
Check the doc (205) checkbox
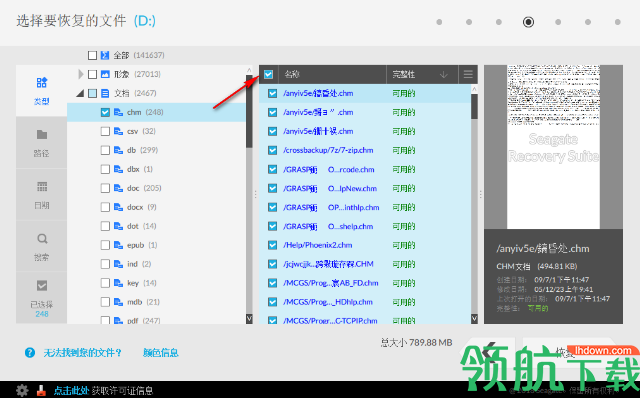[105, 188]
